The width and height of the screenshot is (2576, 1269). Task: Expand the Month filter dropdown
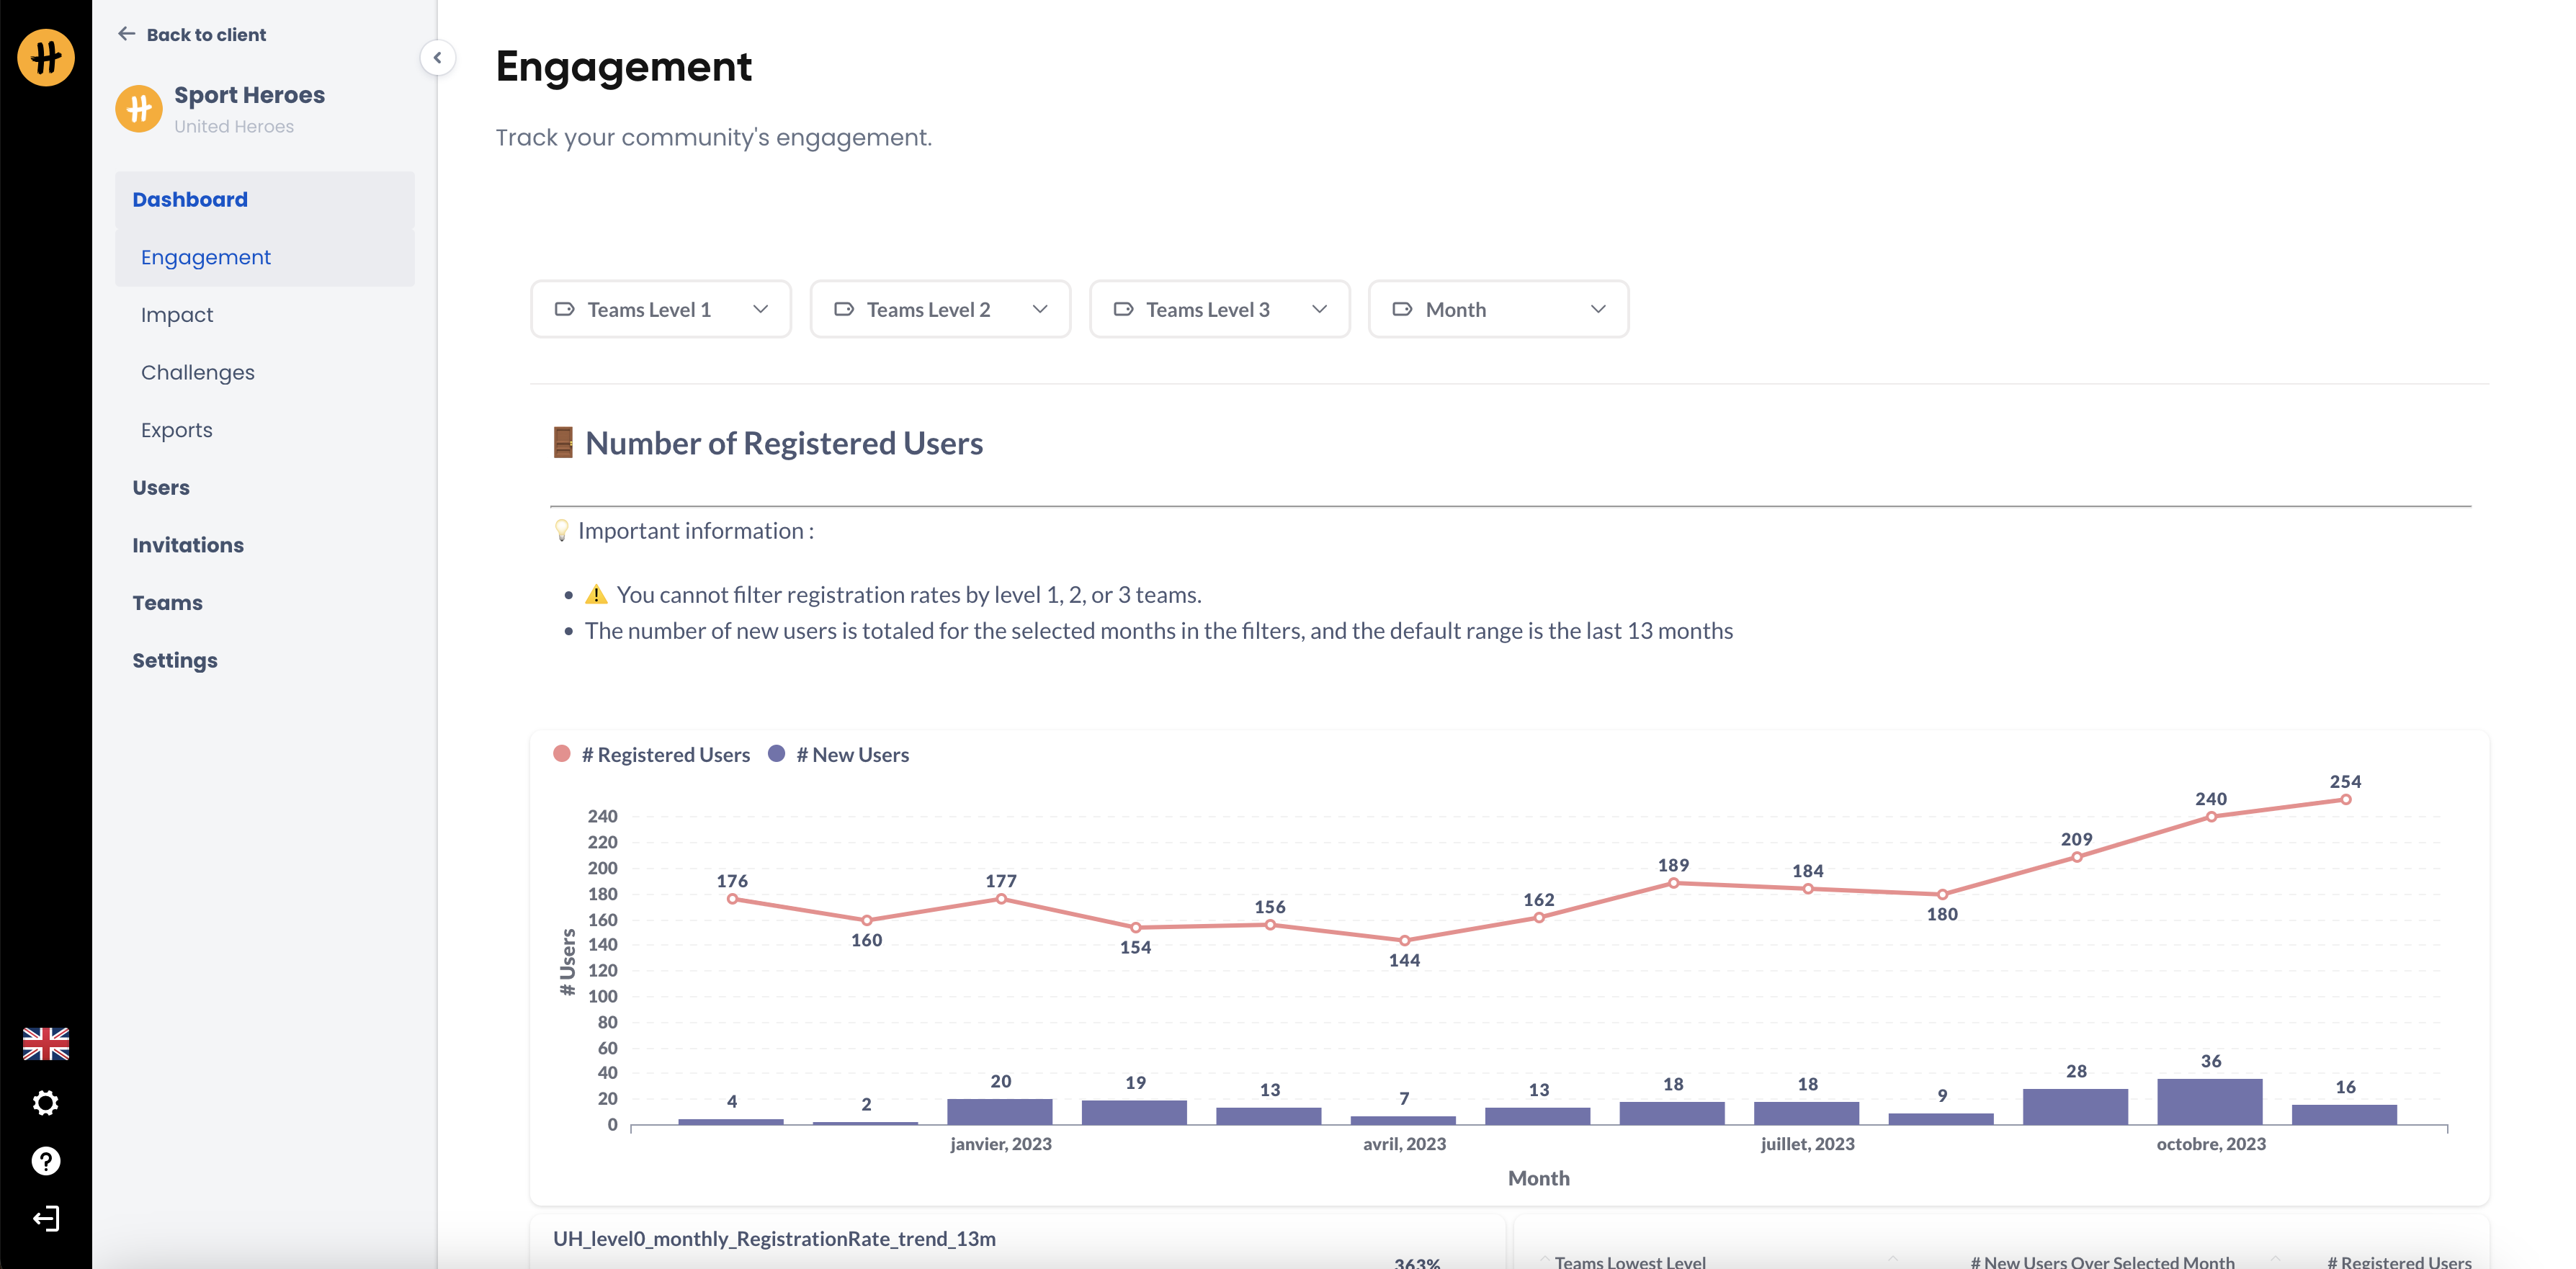pos(1498,310)
